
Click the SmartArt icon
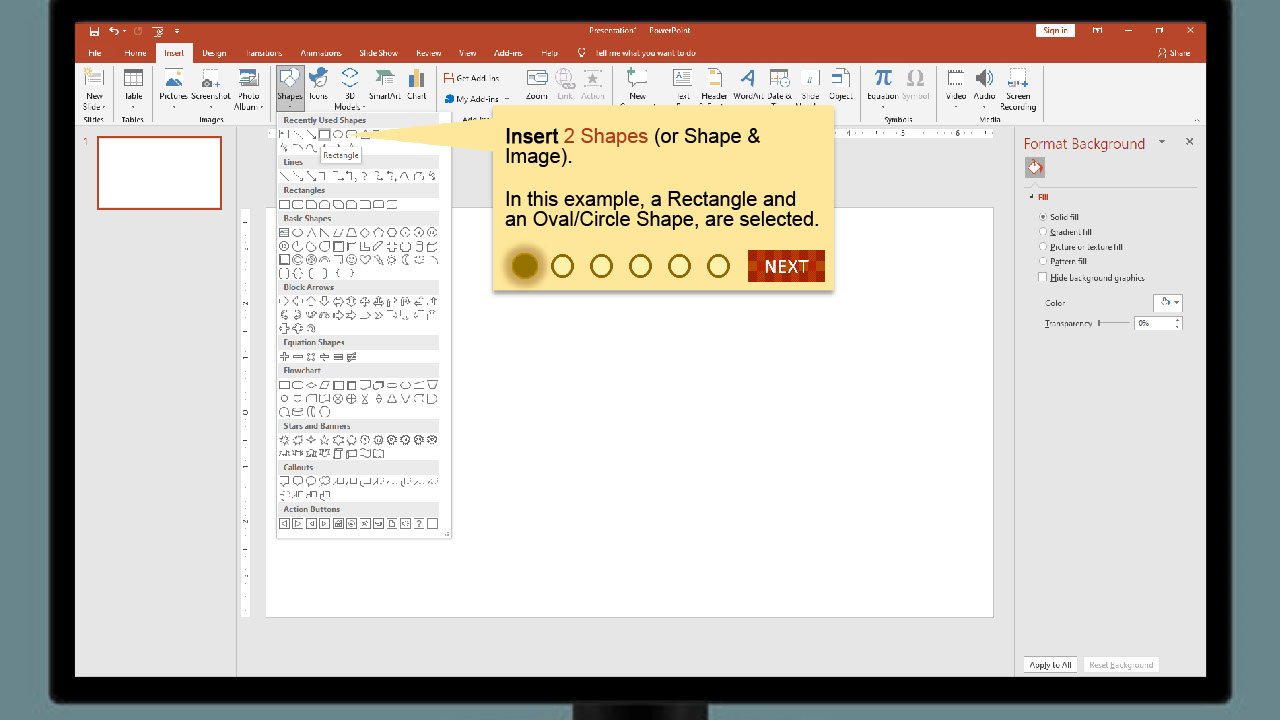384,84
